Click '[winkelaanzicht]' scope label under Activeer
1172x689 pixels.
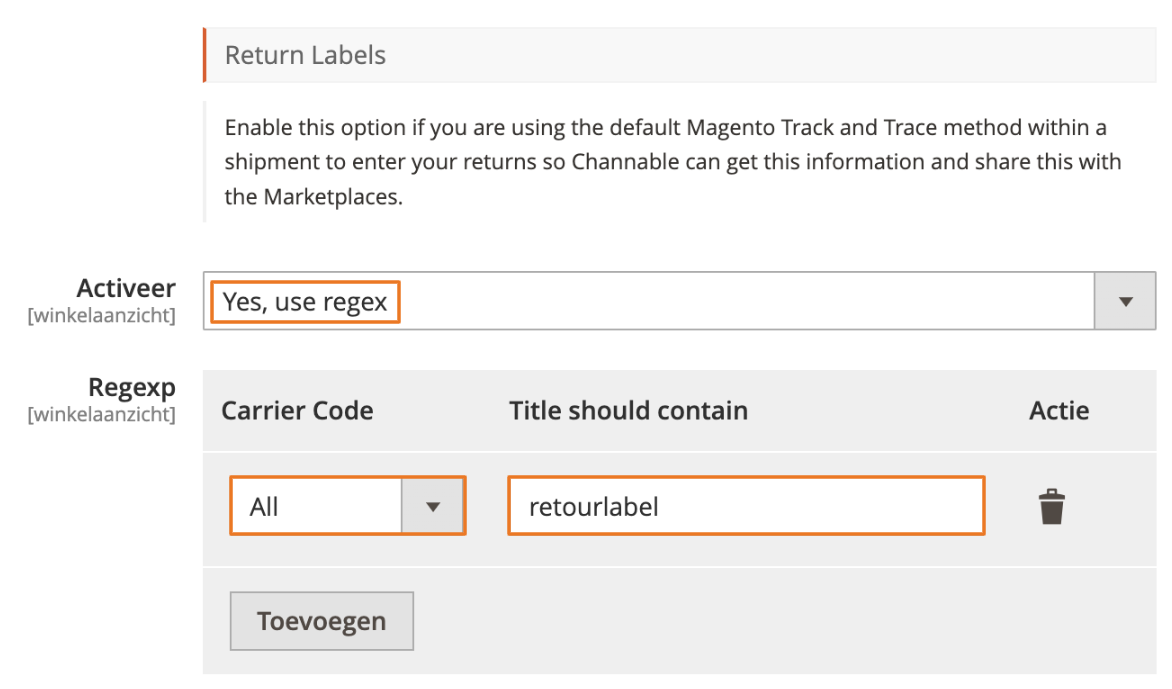(x=101, y=316)
